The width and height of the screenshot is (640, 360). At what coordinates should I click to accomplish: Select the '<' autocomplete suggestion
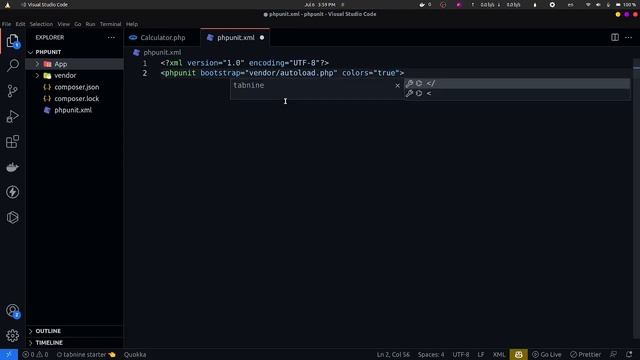point(517,93)
